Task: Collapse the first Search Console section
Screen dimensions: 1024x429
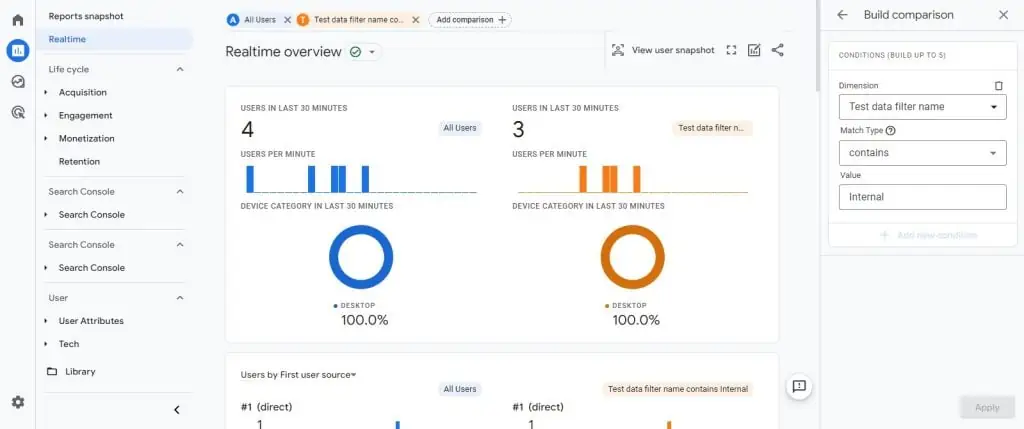Action: click(x=180, y=191)
